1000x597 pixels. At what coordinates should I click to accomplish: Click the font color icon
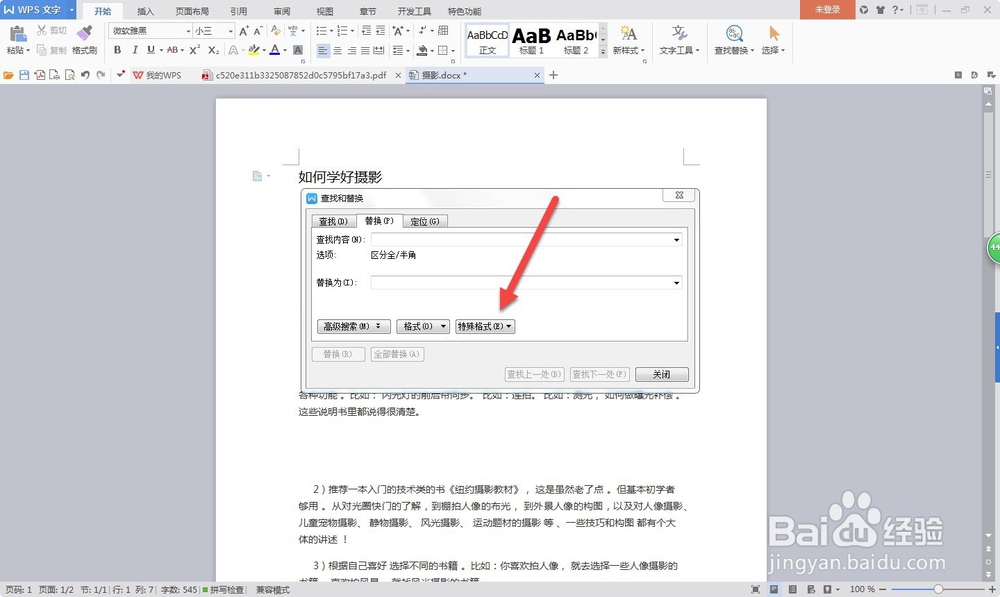tap(274, 49)
